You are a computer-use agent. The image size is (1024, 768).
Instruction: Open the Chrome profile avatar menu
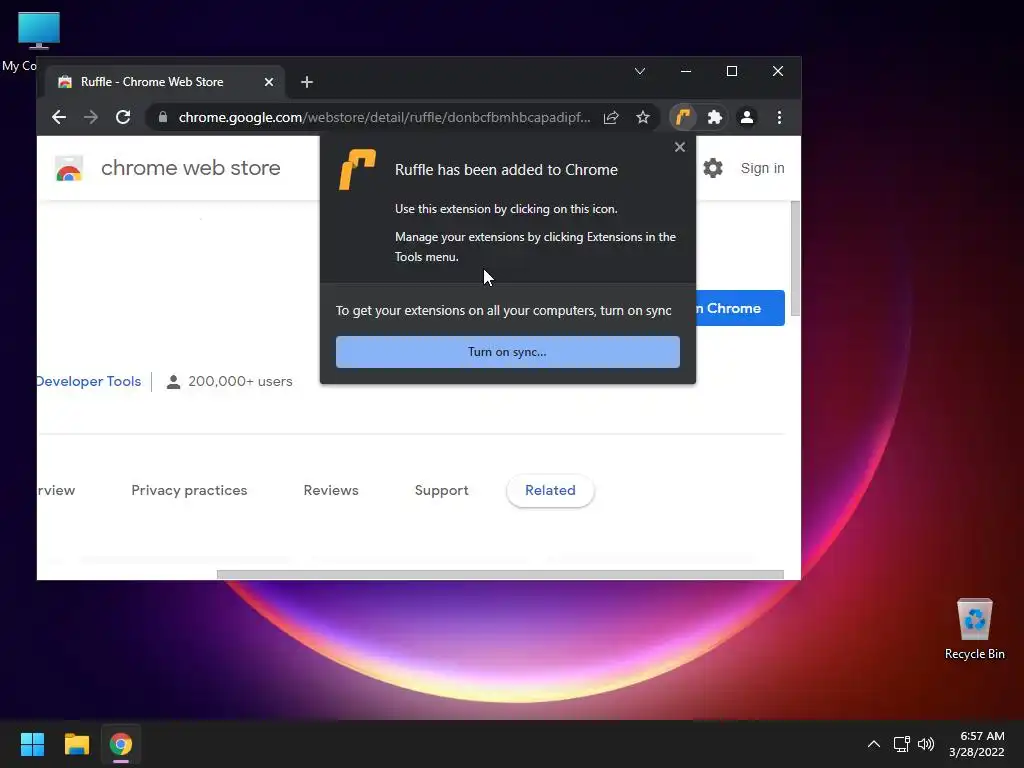746,118
